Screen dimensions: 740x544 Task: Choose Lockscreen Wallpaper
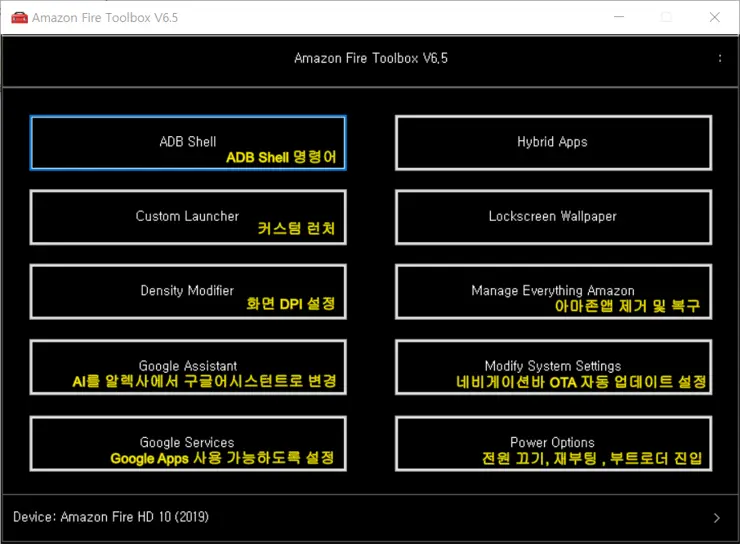[552, 216]
